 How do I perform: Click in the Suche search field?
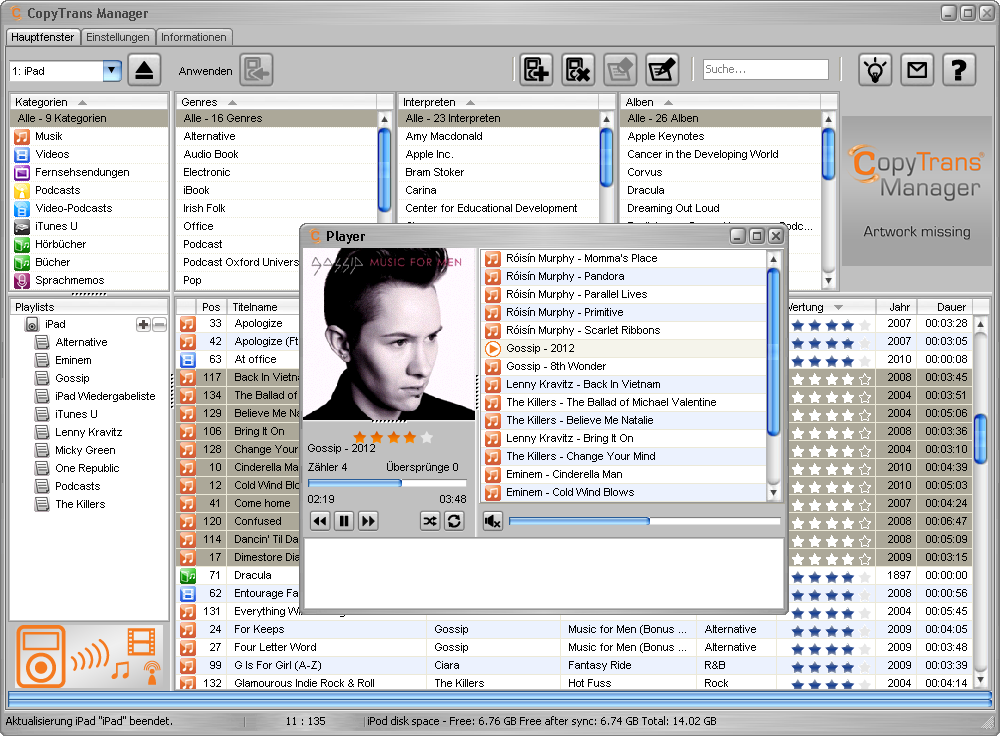(x=765, y=70)
